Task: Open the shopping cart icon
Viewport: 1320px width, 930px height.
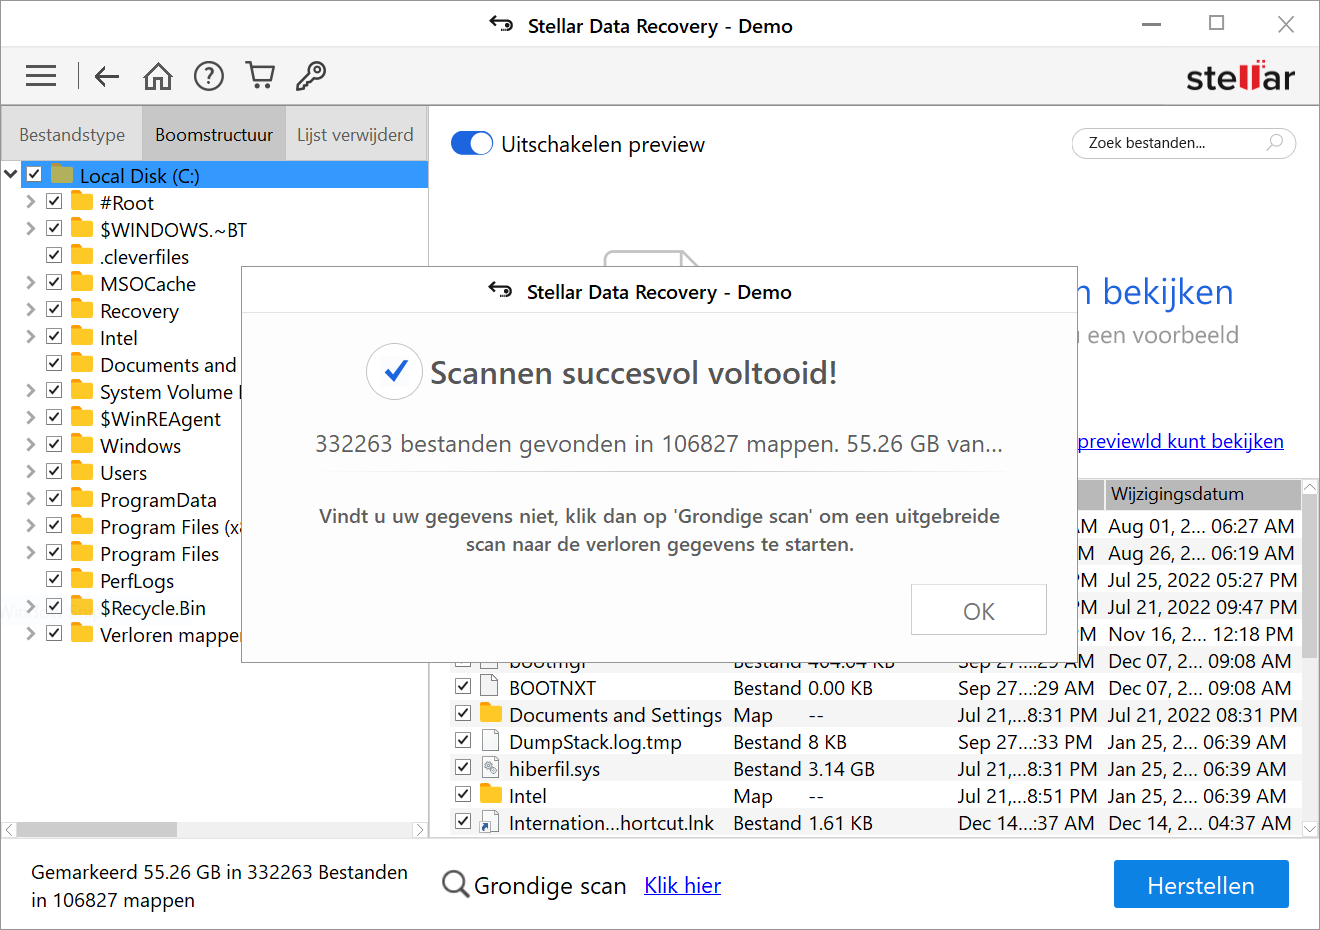Action: (x=260, y=76)
